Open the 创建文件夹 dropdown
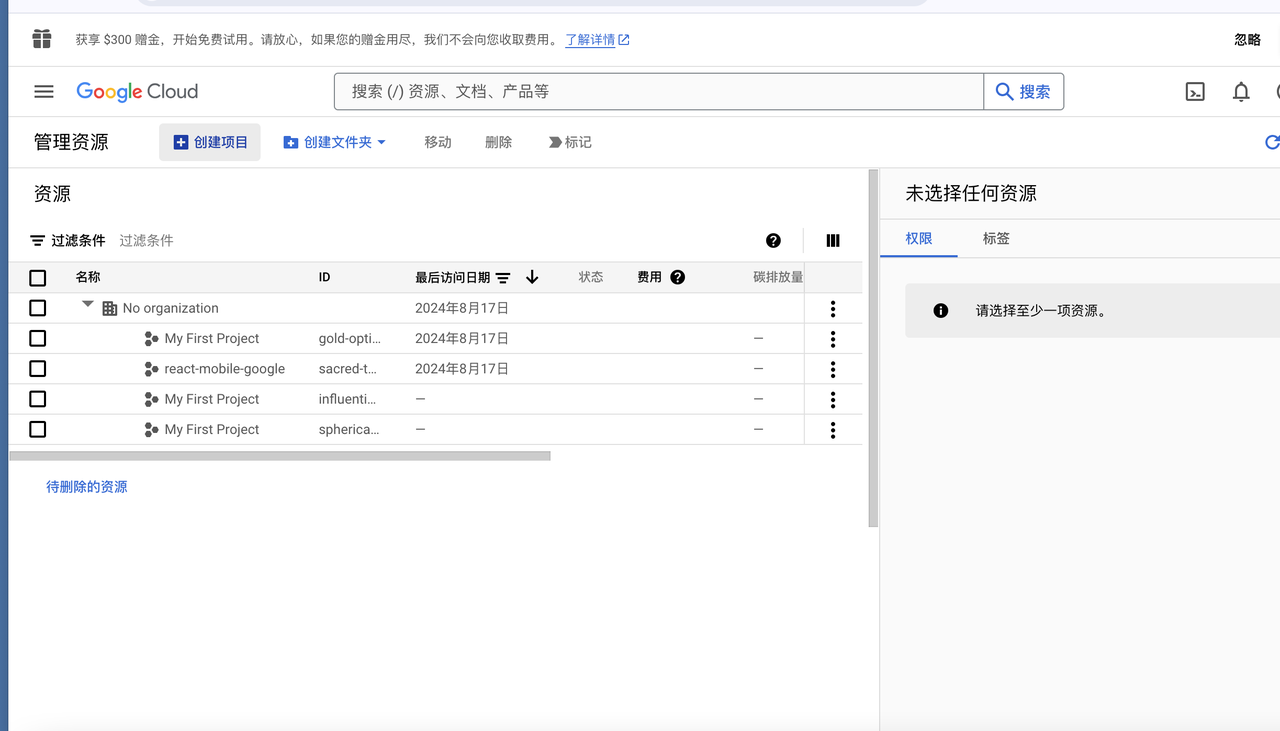Image resolution: width=1280 pixels, height=731 pixels. 334,142
